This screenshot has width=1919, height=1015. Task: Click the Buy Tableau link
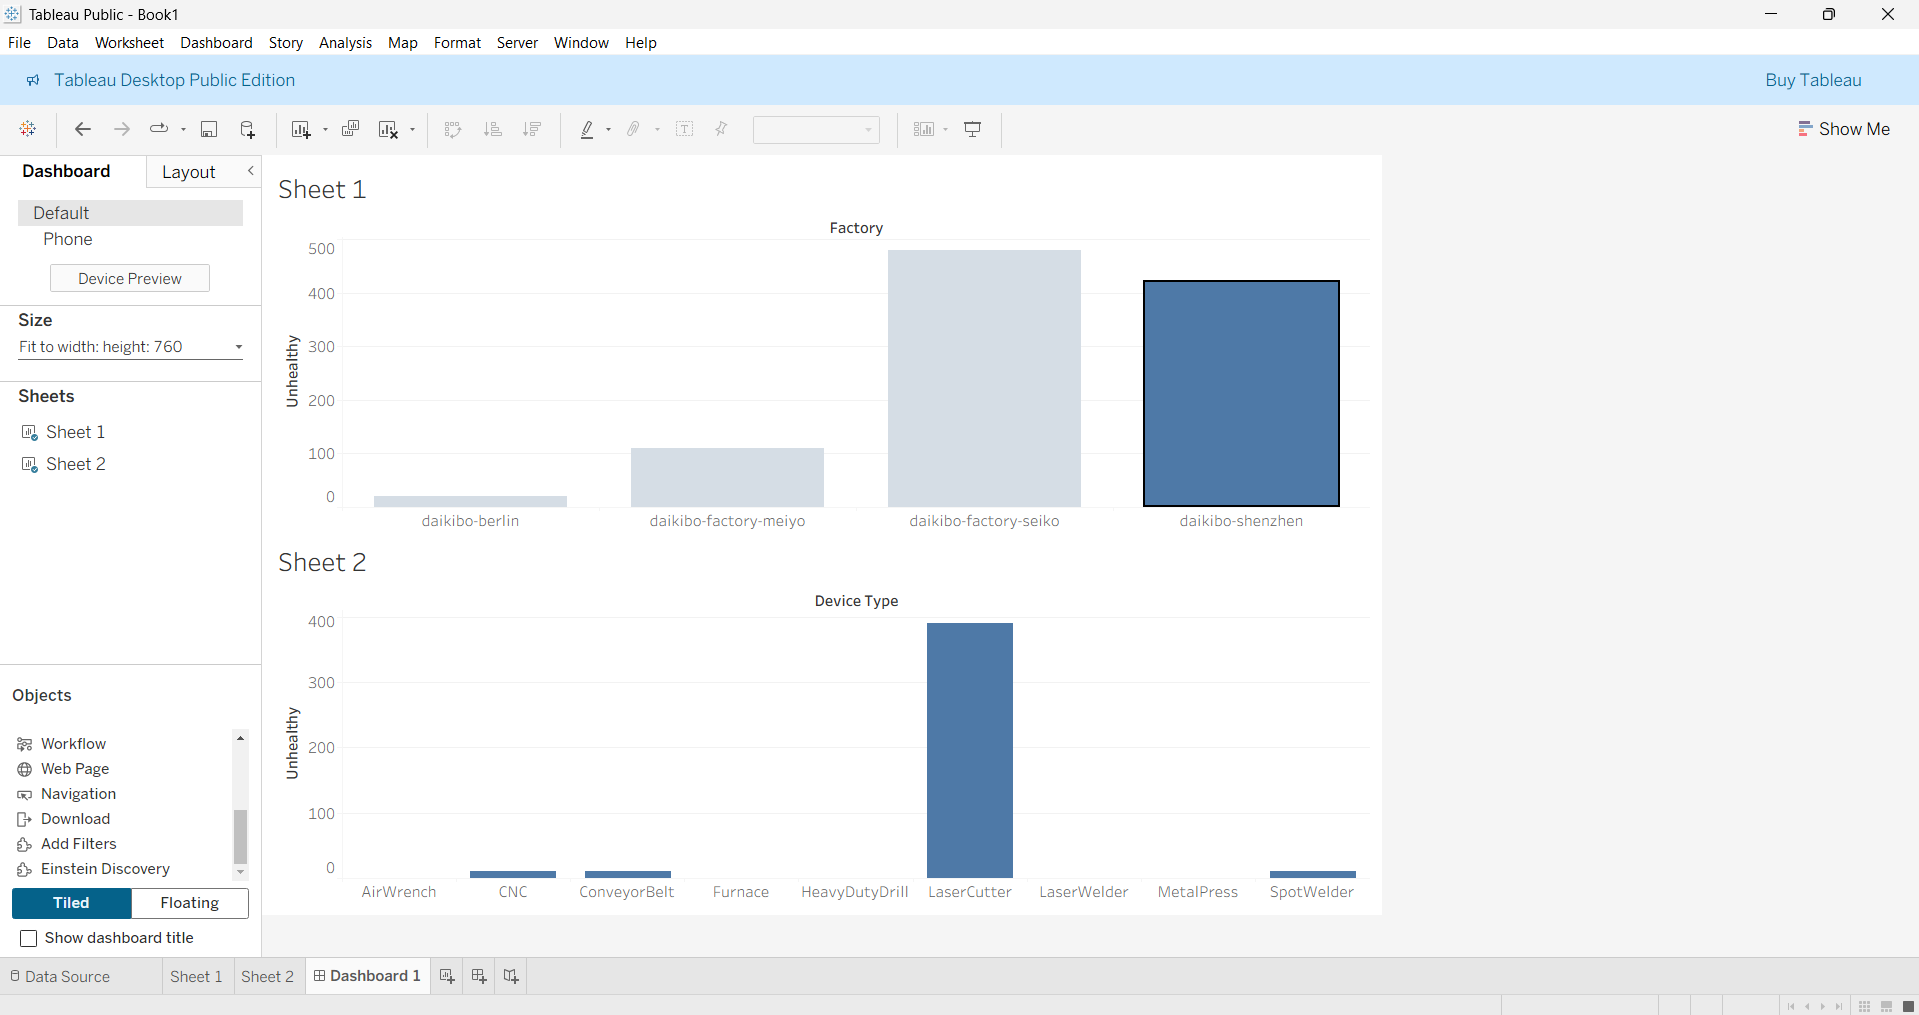pyautogui.click(x=1813, y=80)
